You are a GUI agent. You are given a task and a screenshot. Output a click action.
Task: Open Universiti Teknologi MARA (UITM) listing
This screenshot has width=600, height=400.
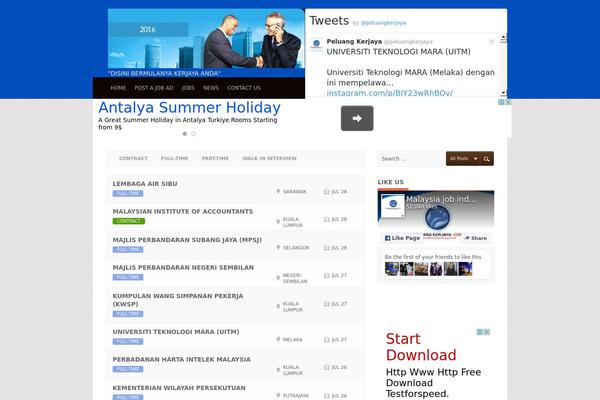[x=176, y=332]
